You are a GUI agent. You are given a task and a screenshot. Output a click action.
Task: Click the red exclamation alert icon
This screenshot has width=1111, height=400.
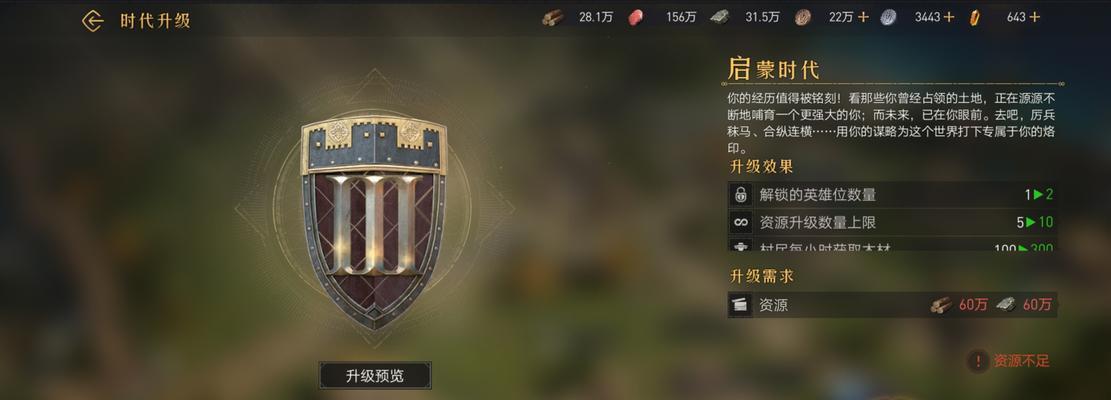[x=979, y=362]
